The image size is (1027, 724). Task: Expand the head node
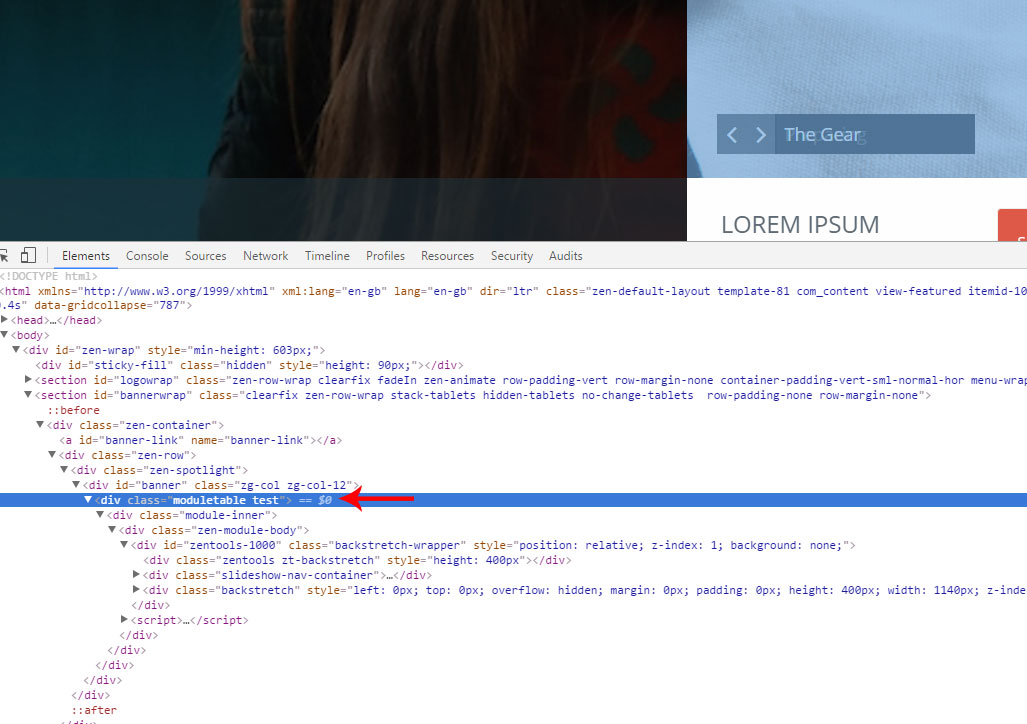[x=5, y=320]
